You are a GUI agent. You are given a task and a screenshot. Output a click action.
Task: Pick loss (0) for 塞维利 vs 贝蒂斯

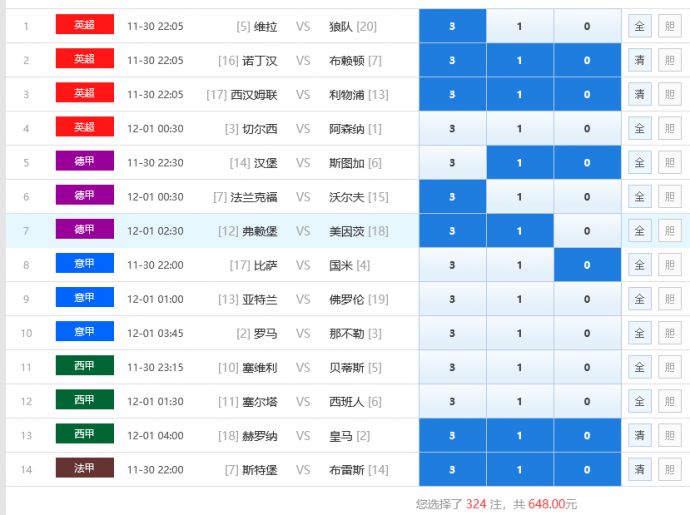[587, 367]
